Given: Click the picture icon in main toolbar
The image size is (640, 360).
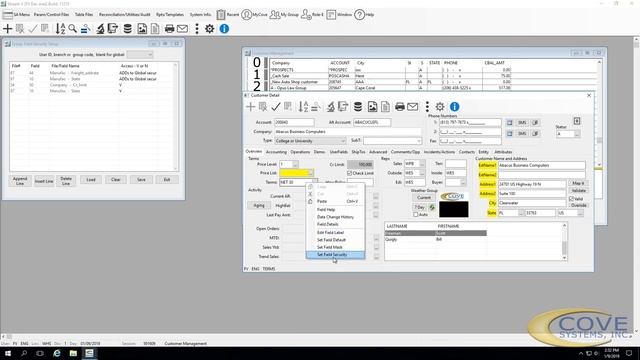Looking at the screenshot, I should 142,29.
